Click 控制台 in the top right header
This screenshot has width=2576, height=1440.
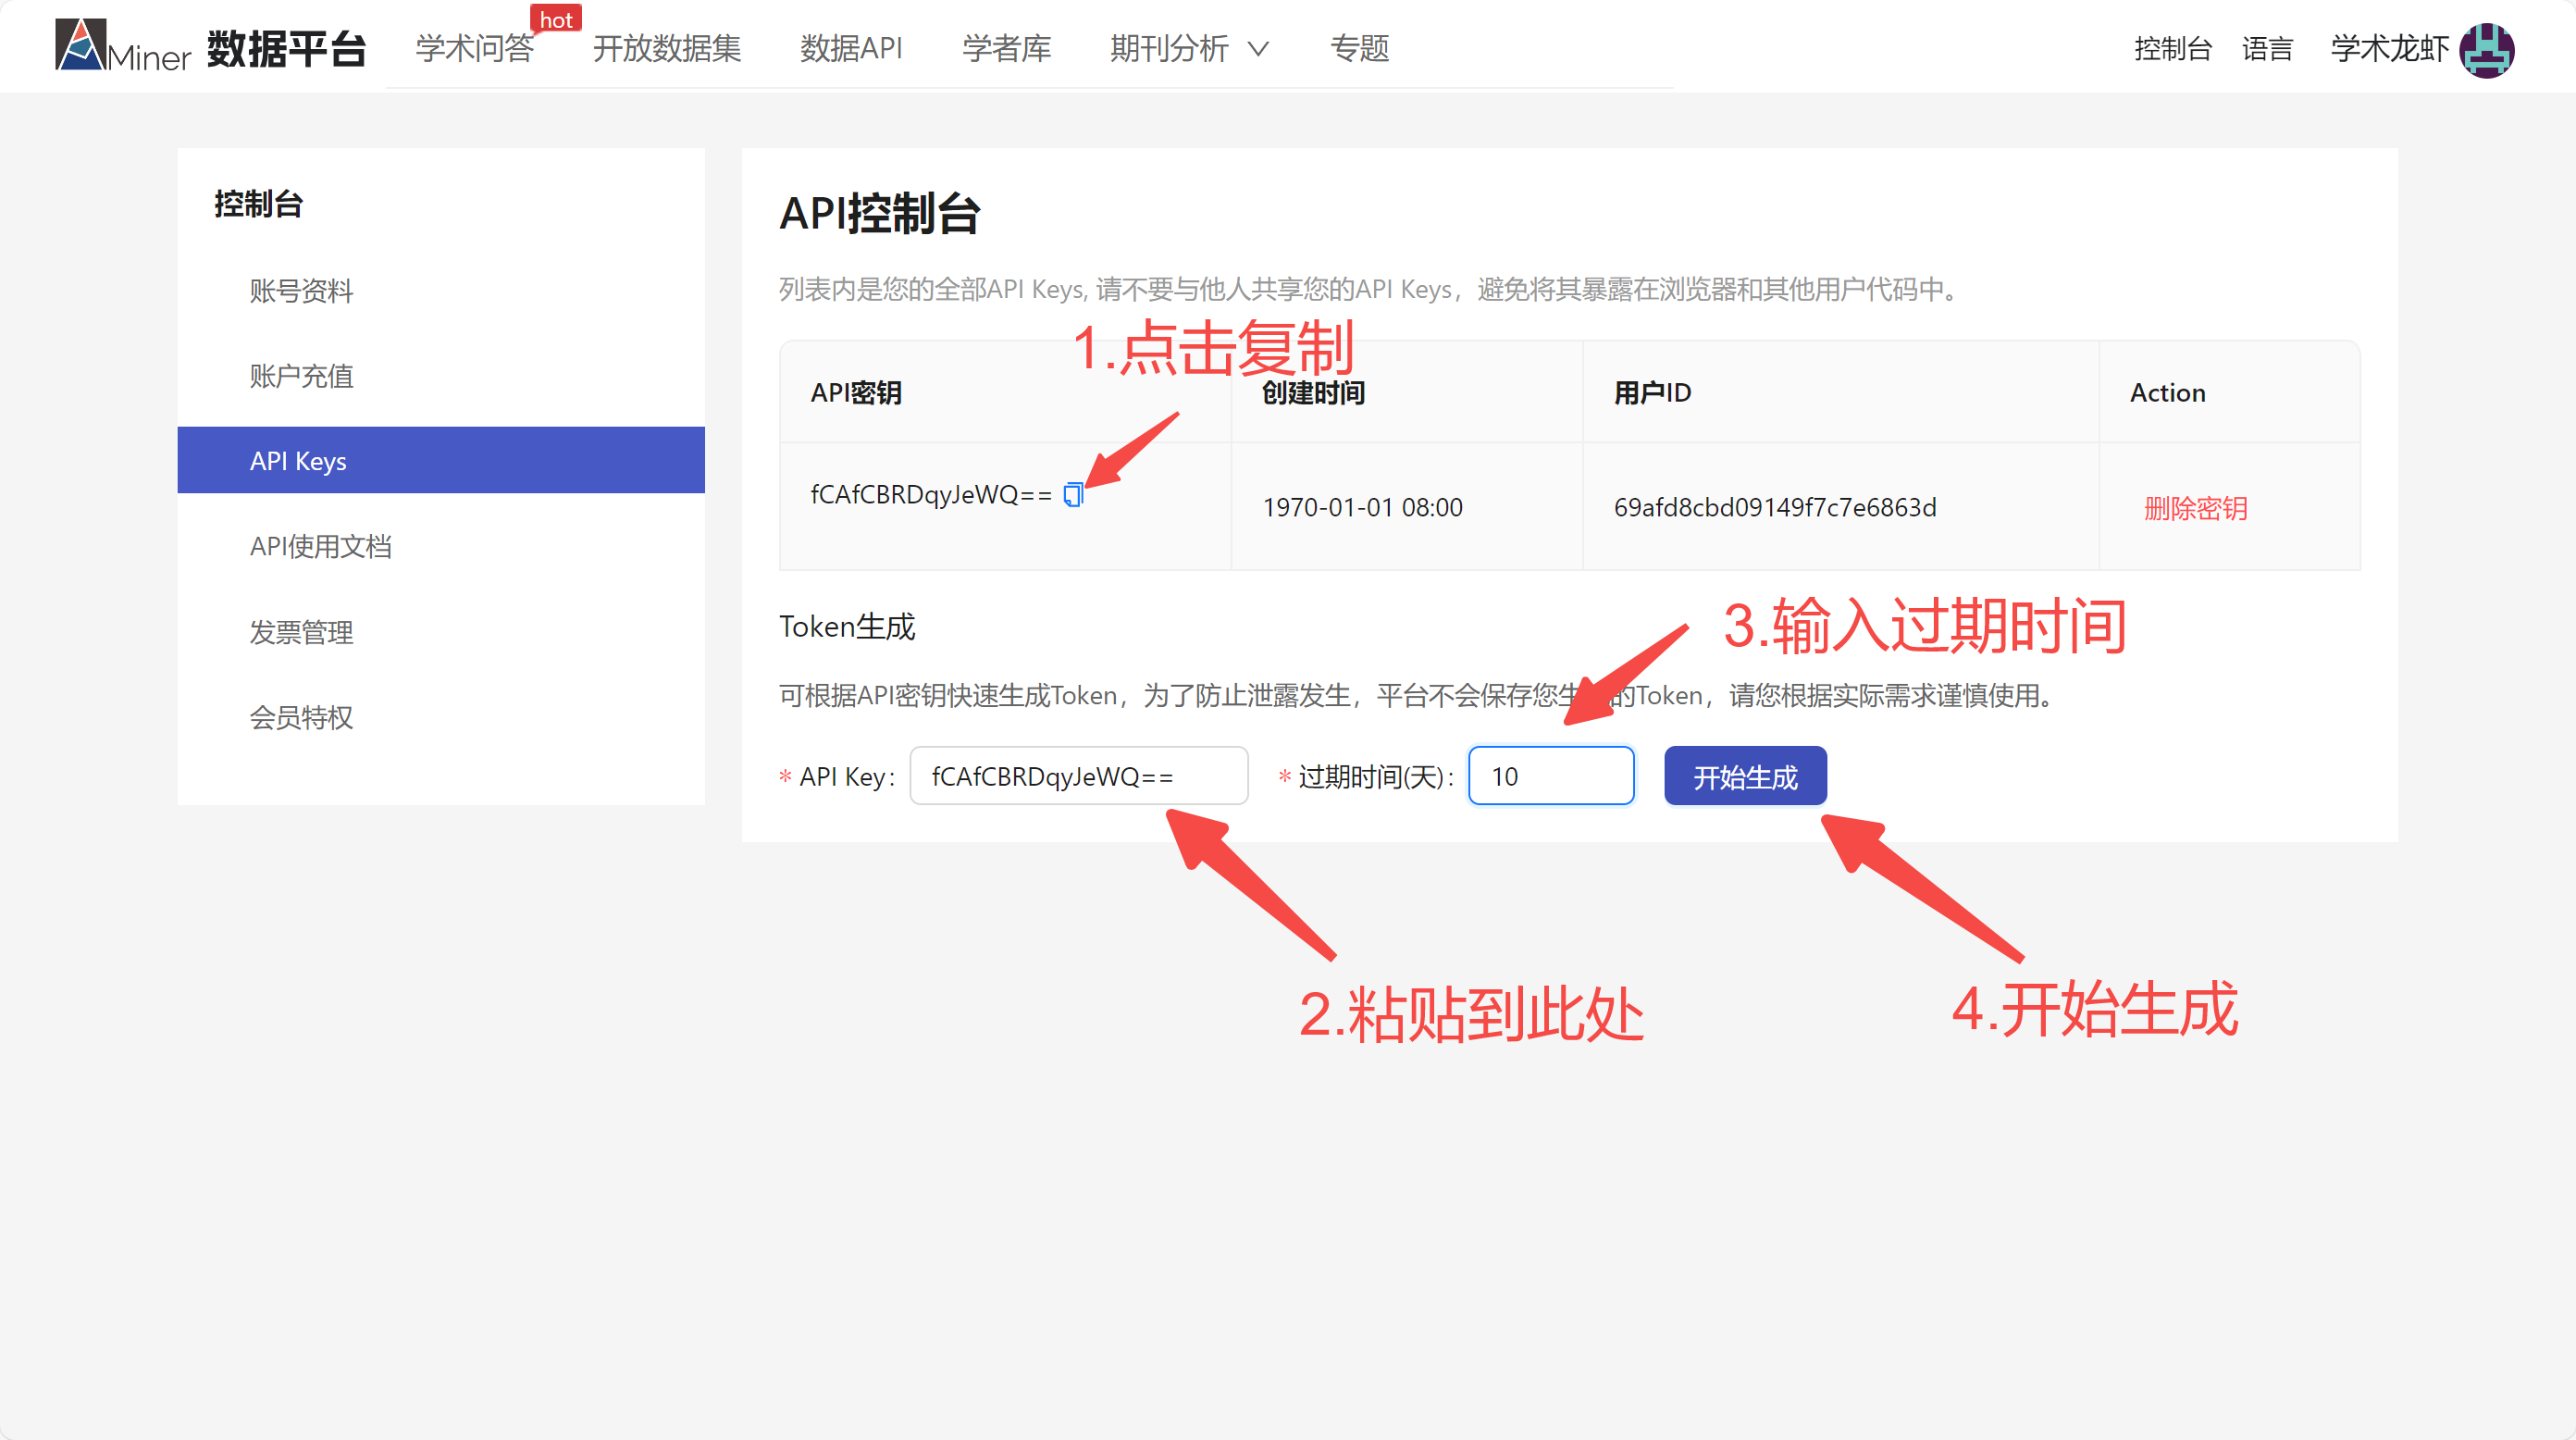[x=2172, y=48]
